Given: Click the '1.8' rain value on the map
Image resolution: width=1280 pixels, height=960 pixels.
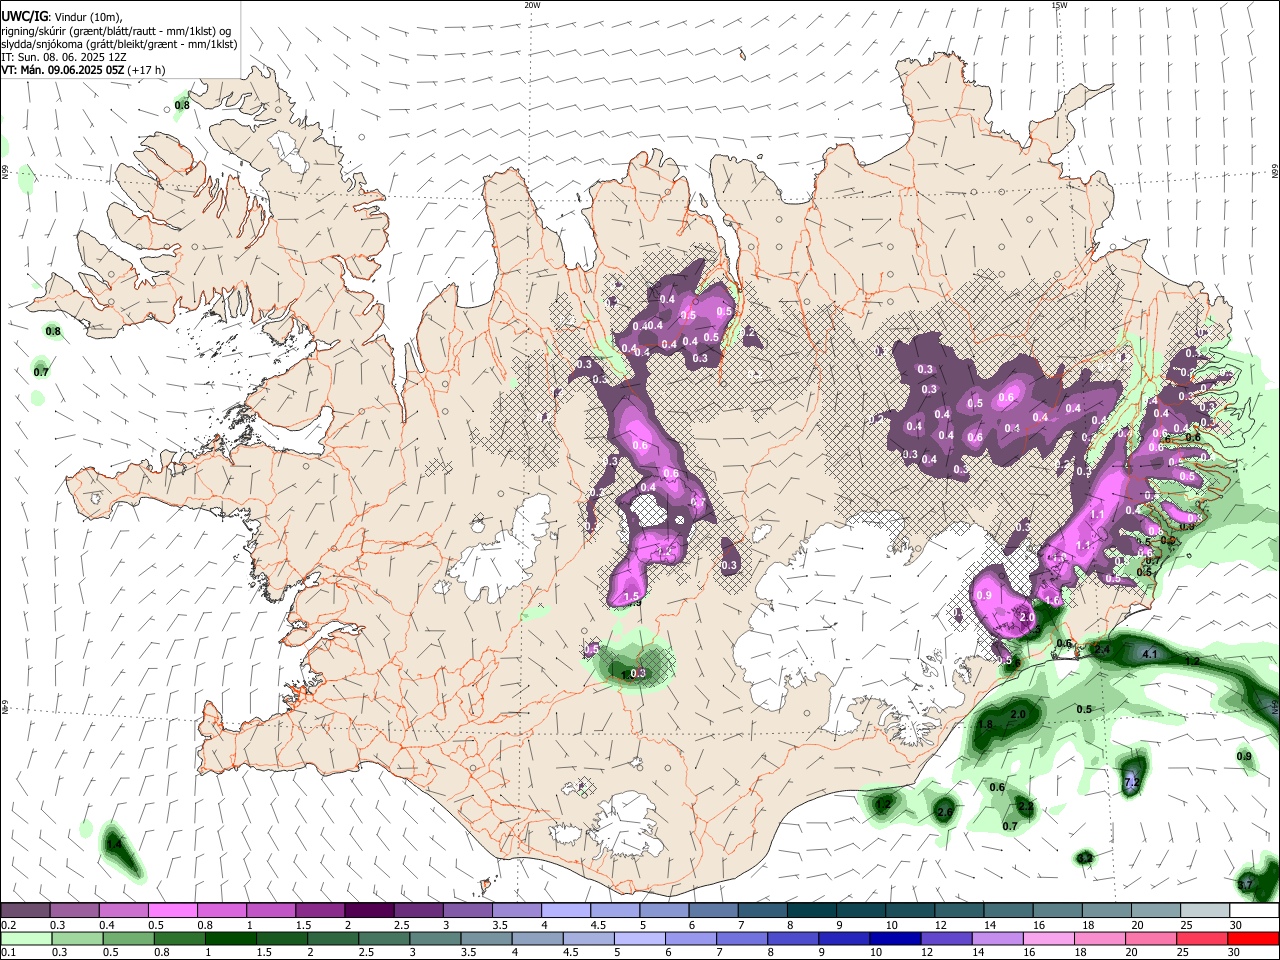Looking at the screenshot, I should click(985, 725).
